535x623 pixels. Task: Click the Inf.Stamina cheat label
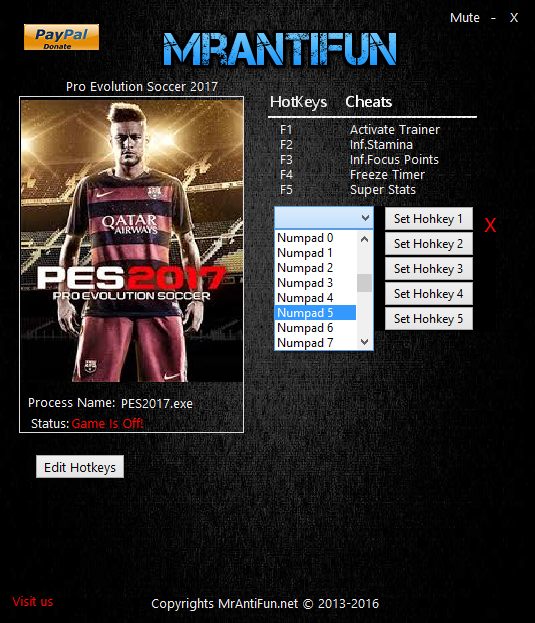tap(381, 145)
